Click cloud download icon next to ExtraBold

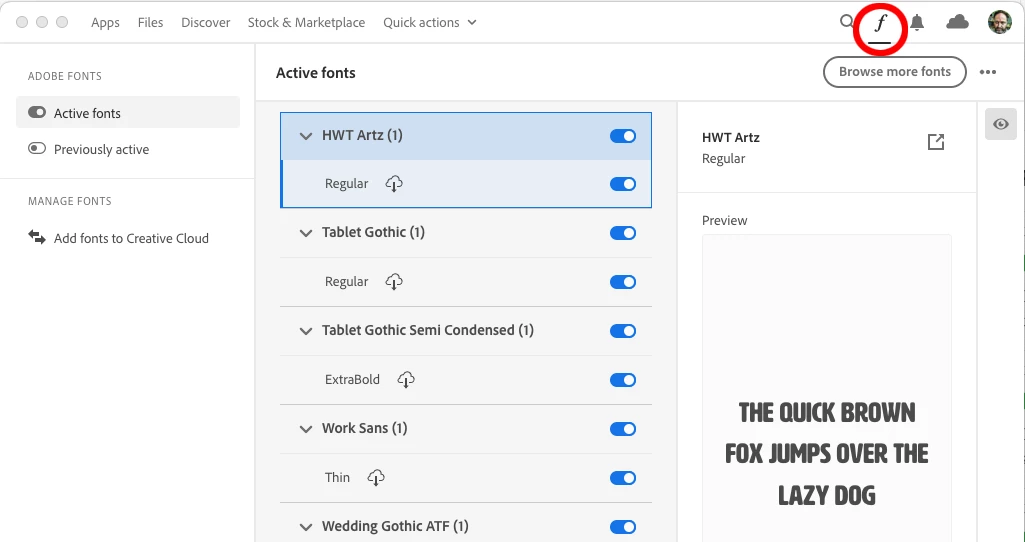(x=406, y=380)
